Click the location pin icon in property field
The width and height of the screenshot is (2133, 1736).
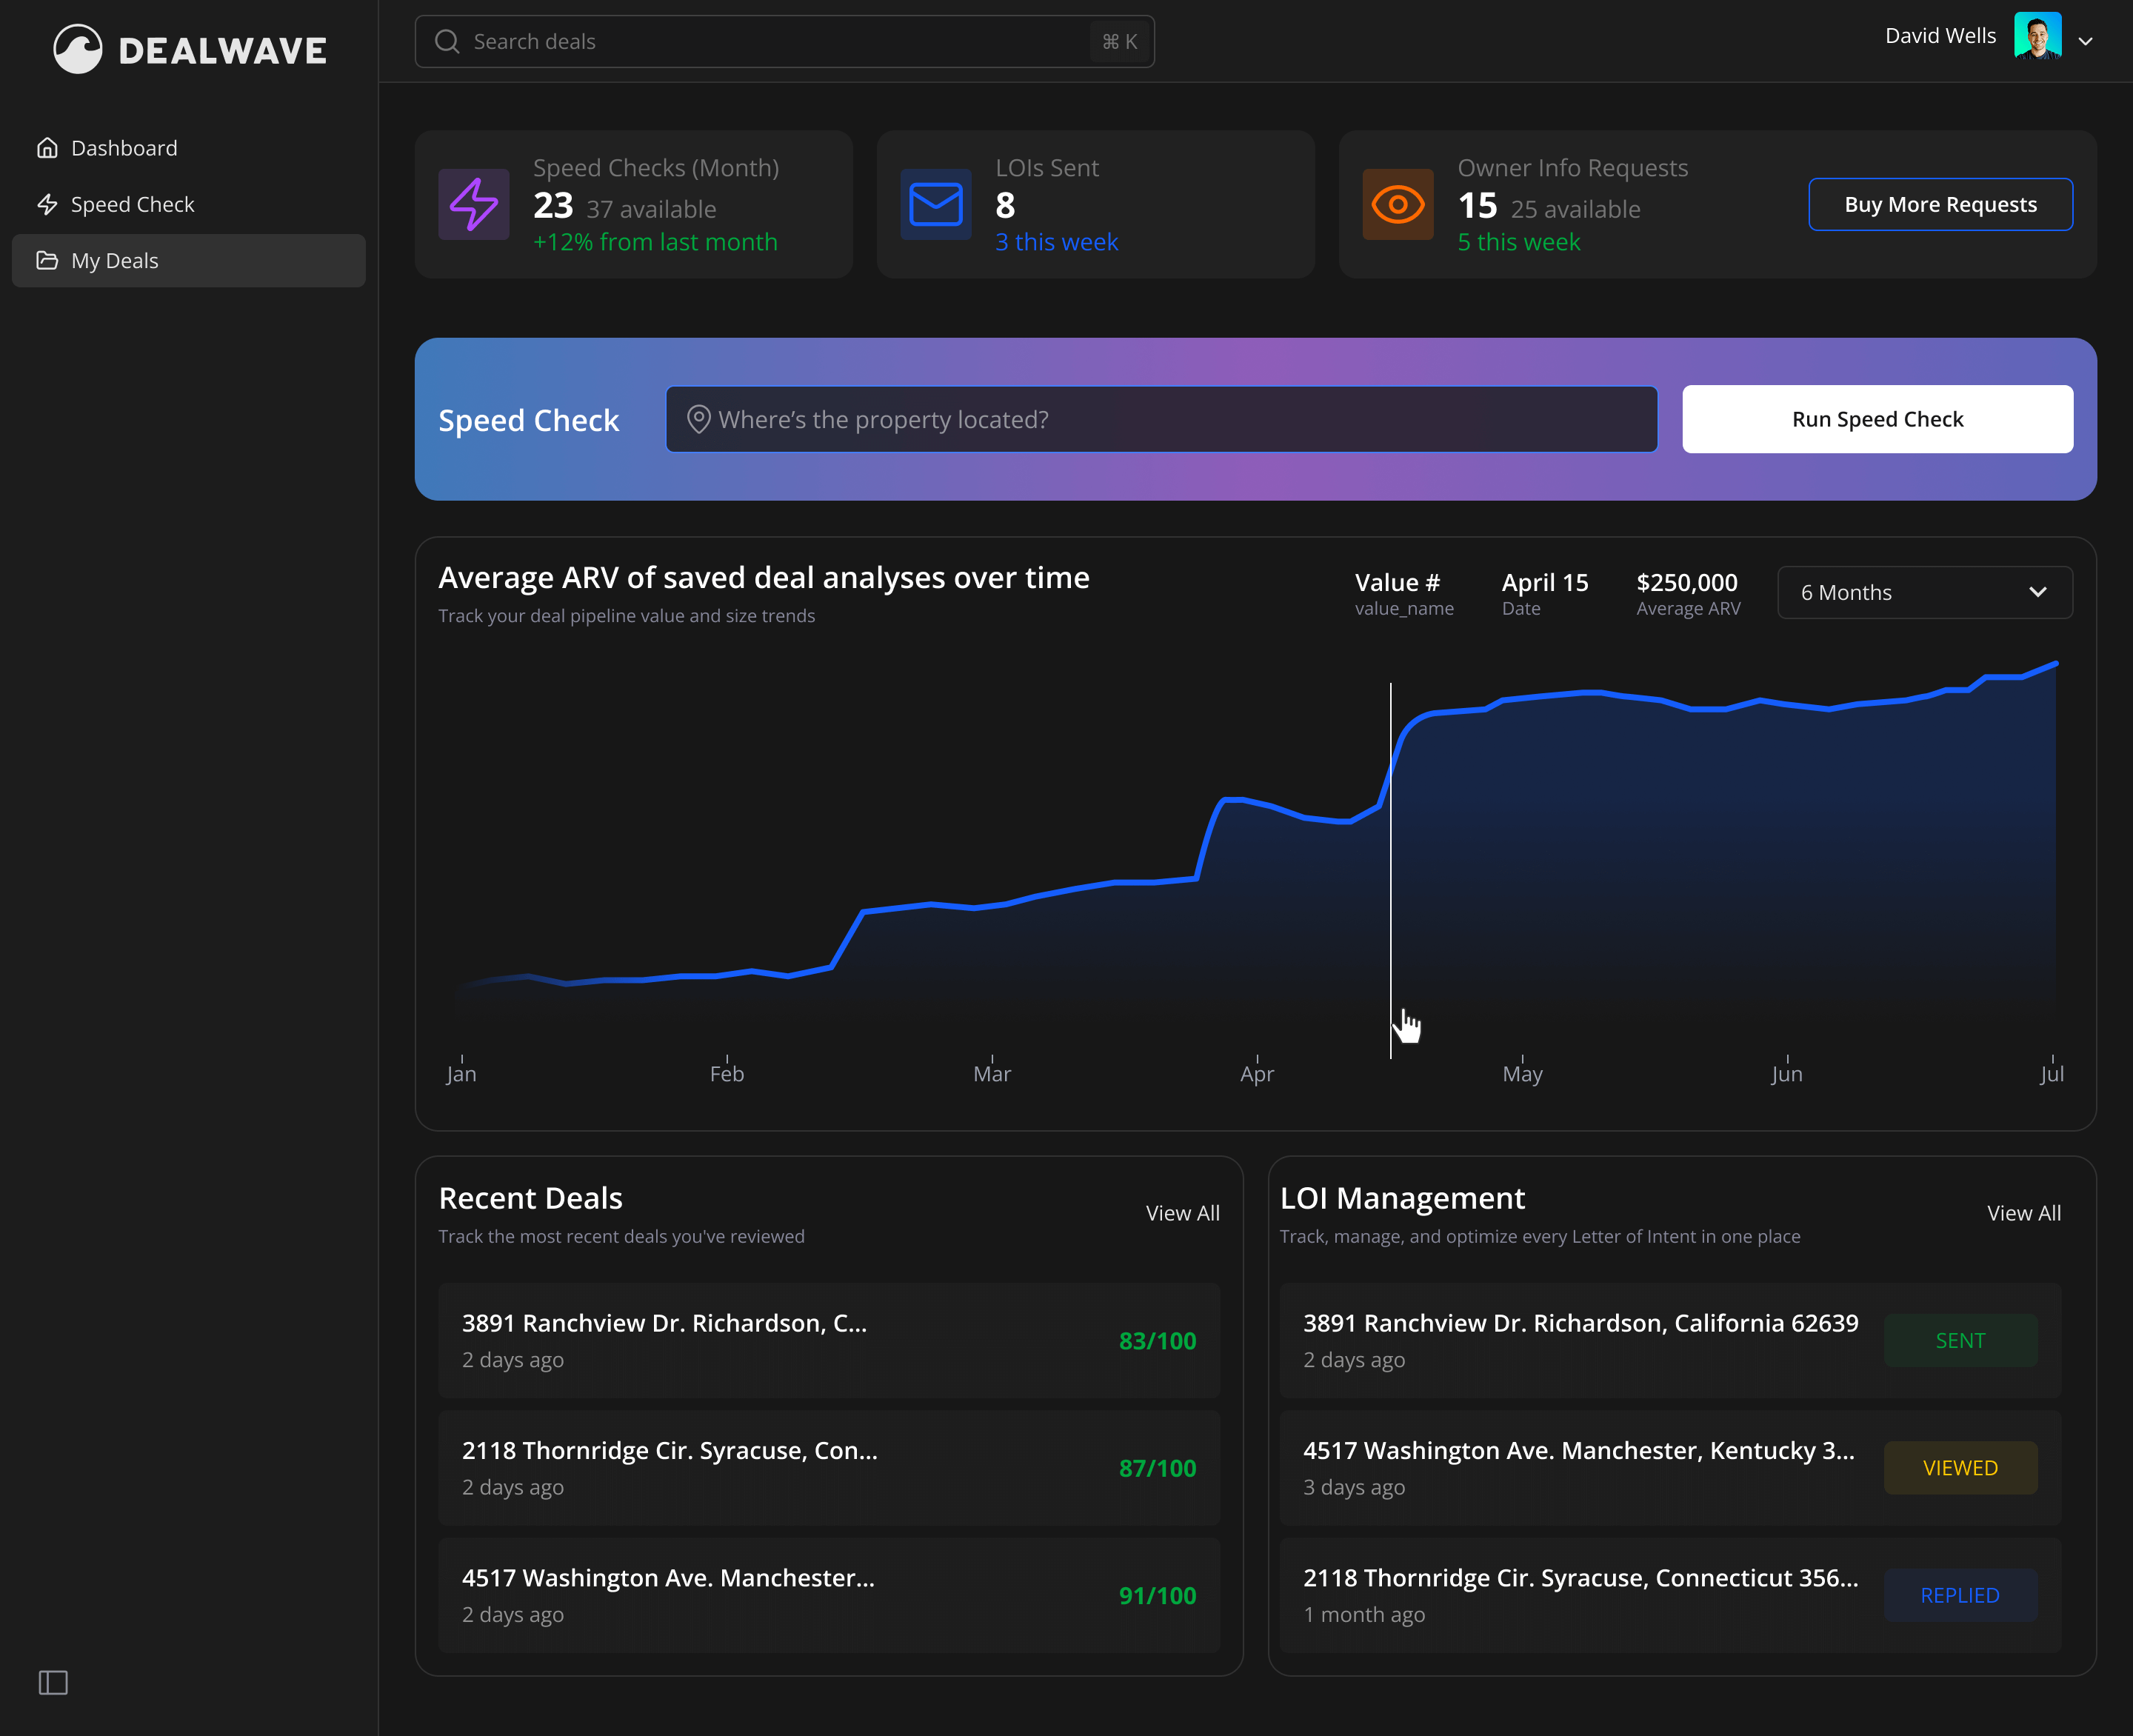[698, 419]
